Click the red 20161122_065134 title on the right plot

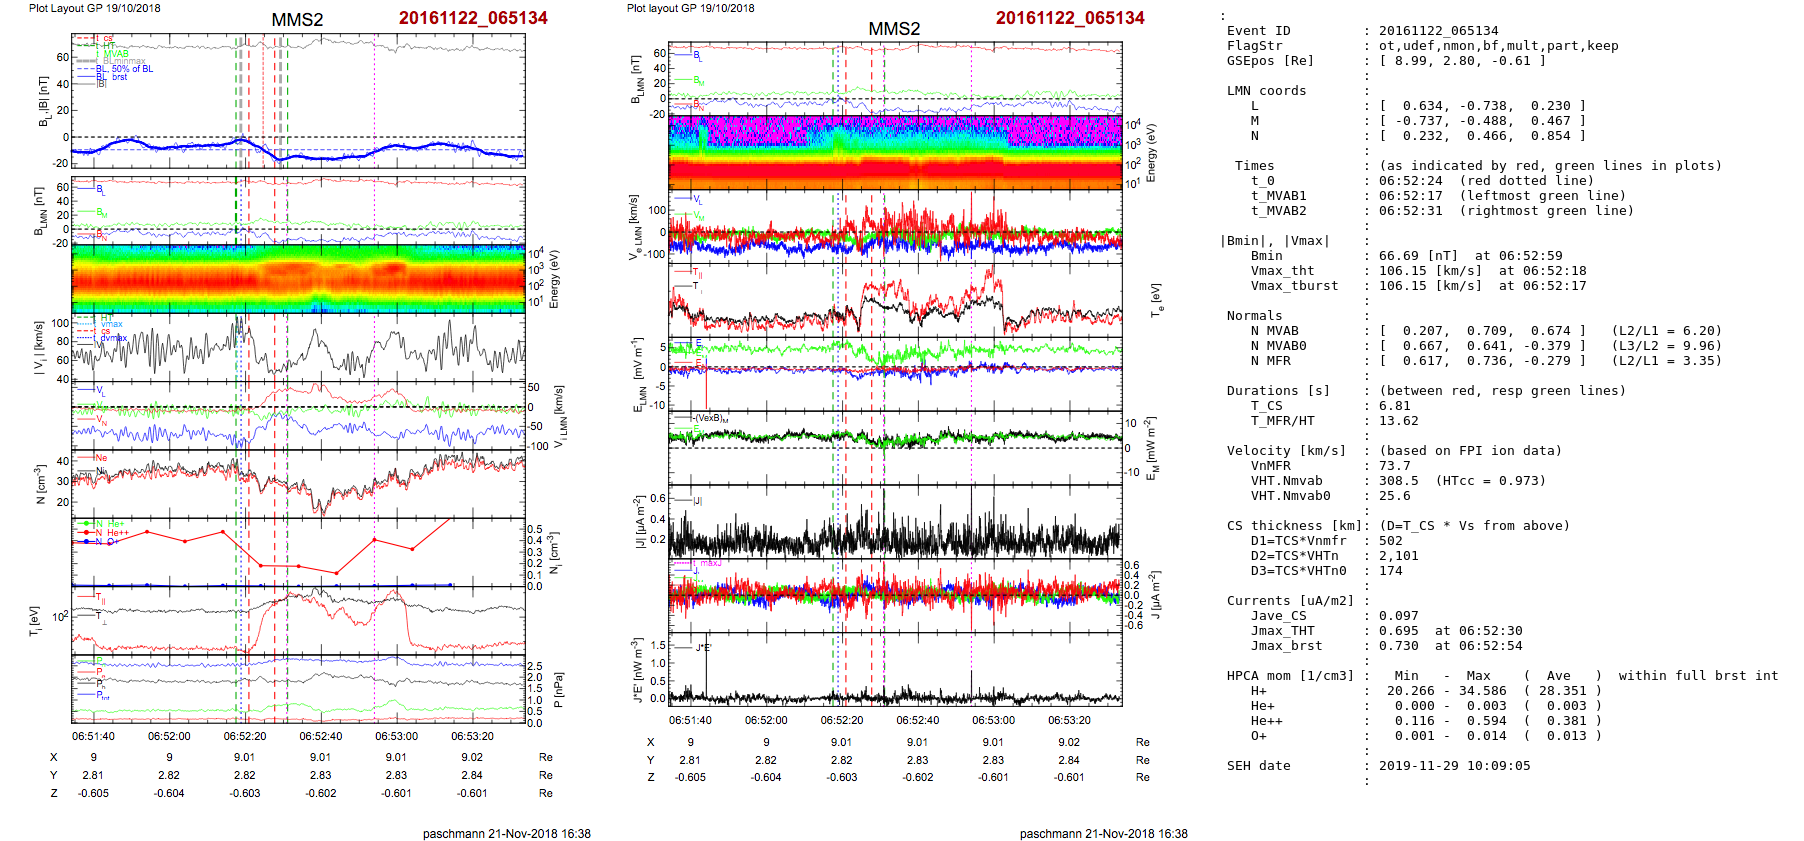tap(1069, 18)
